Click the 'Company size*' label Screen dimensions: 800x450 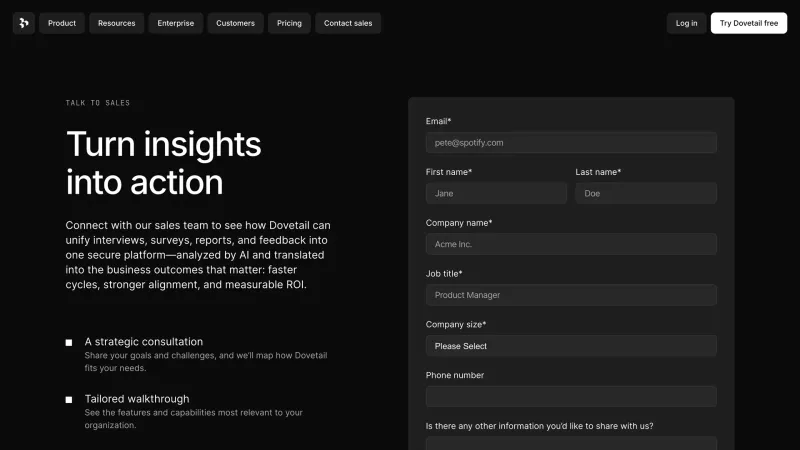pos(456,324)
